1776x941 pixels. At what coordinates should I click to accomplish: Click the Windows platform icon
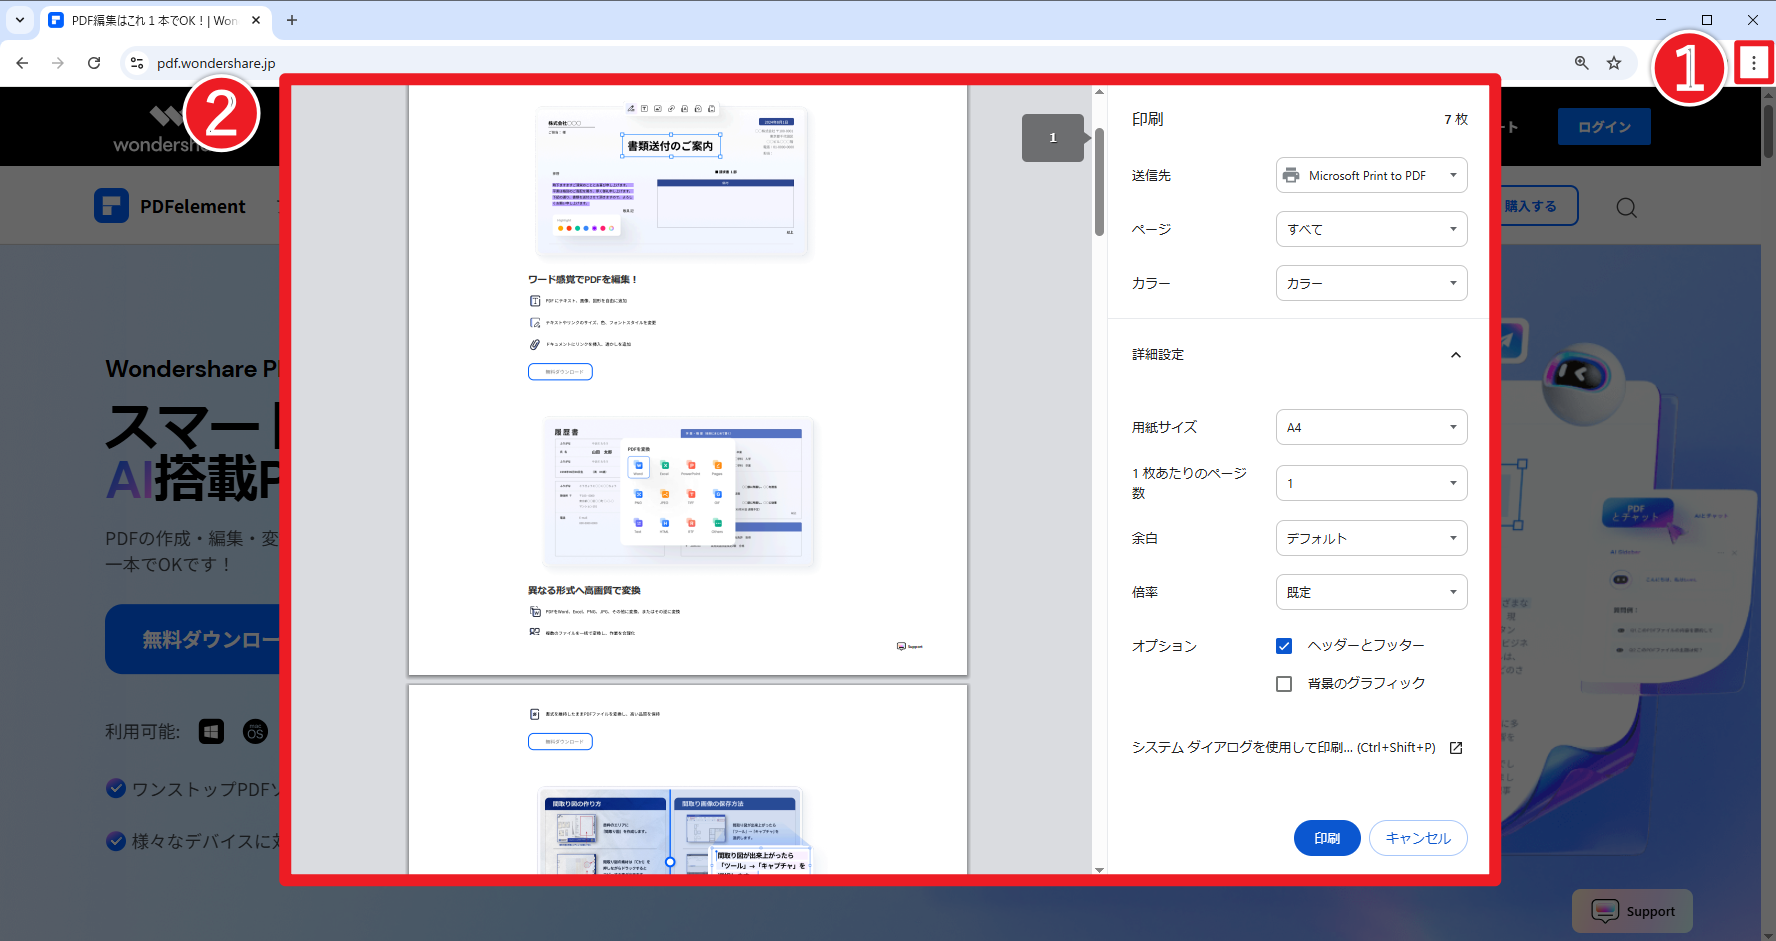click(x=211, y=732)
